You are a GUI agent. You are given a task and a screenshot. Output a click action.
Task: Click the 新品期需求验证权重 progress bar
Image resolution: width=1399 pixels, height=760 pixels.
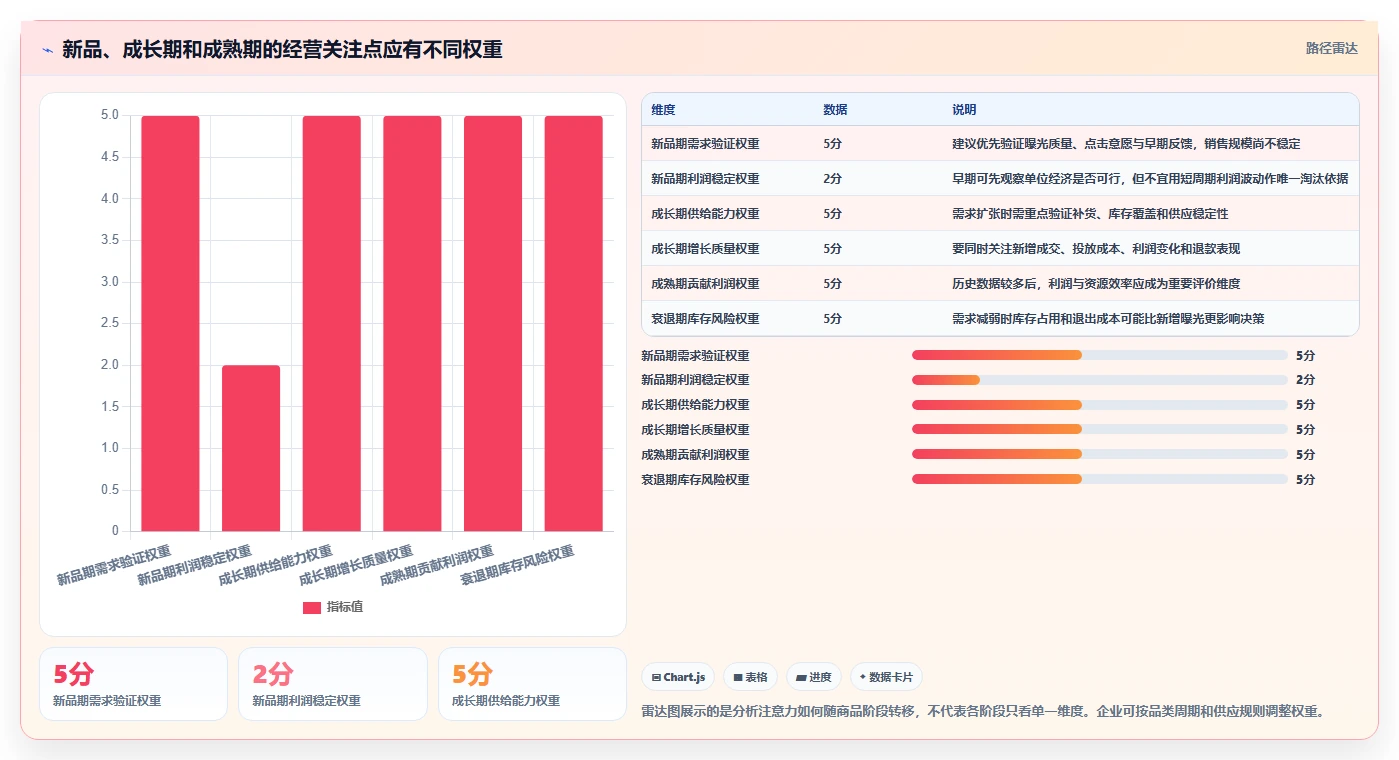click(x=1099, y=355)
